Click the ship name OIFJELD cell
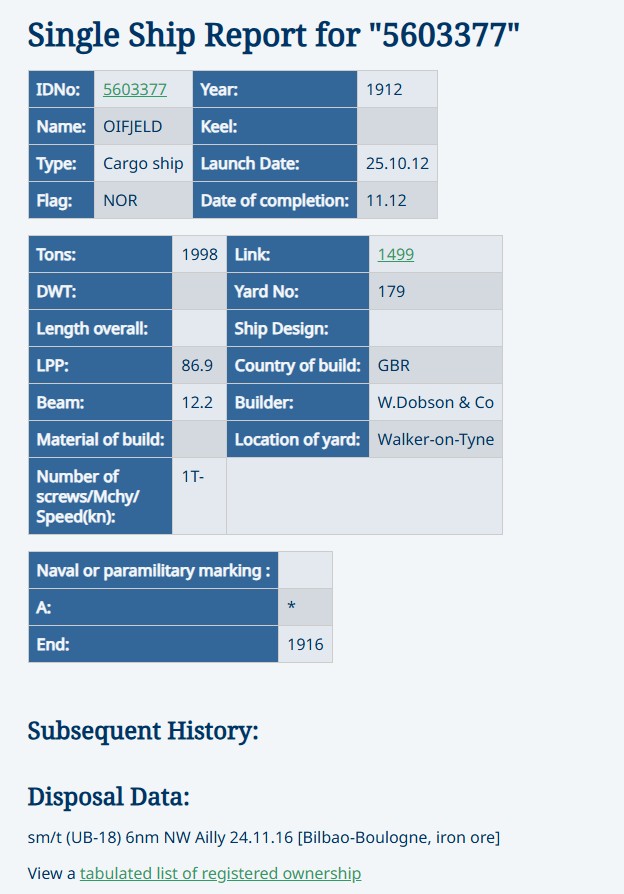This screenshot has width=624, height=894. pos(143,126)
